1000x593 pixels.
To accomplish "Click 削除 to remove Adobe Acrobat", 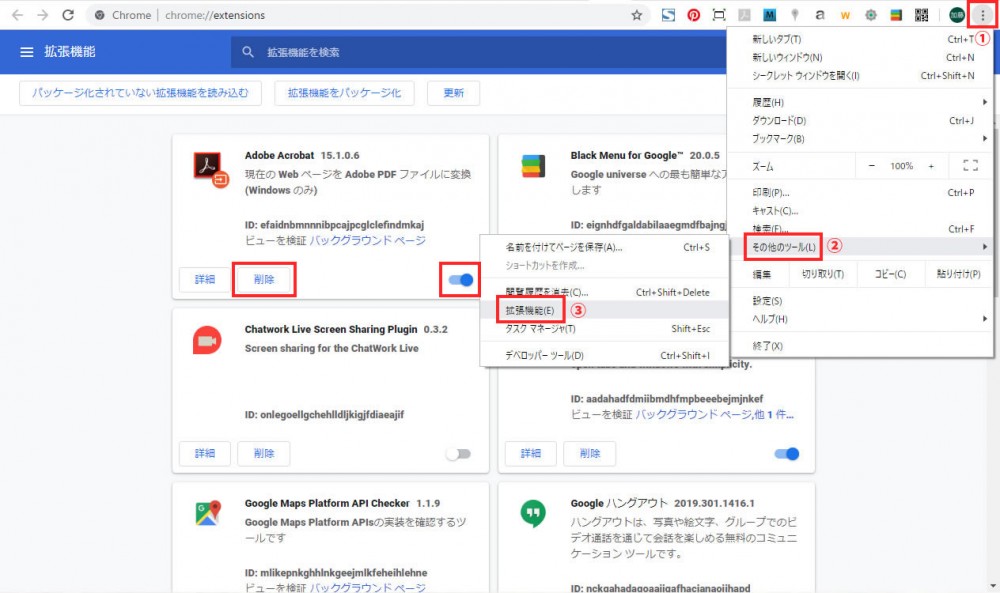I will click(264, 279).
